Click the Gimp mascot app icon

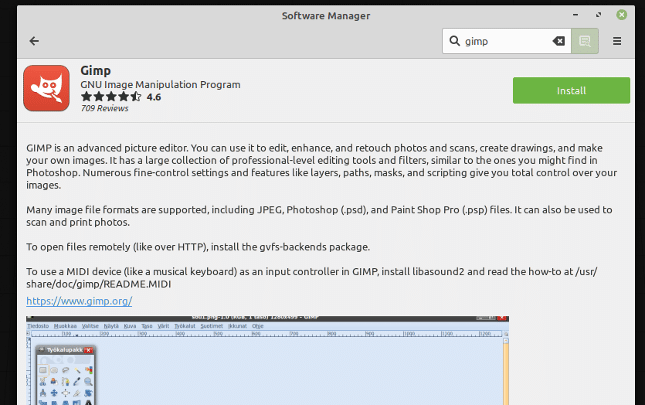(x=46, y=88)
